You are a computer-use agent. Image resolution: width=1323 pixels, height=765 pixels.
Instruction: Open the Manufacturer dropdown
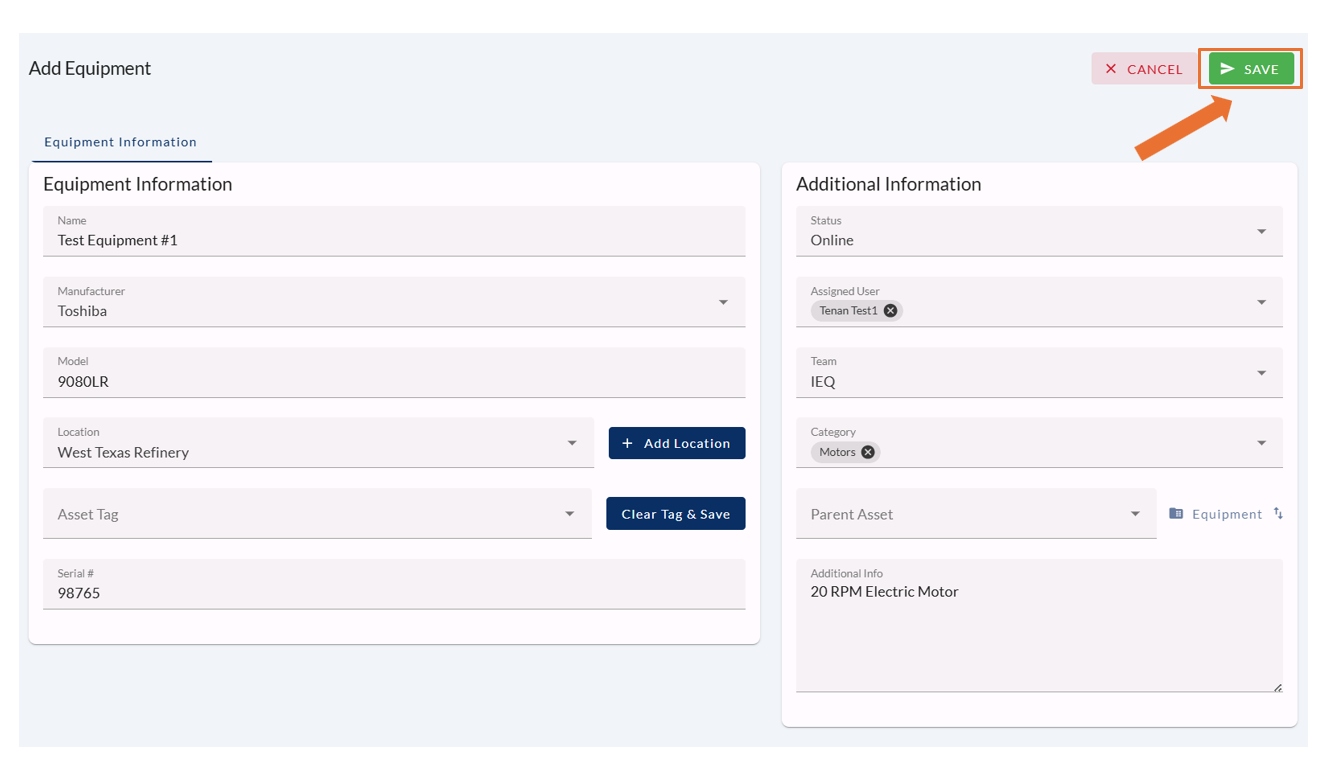pyautogui.click(x=723, y=302)
